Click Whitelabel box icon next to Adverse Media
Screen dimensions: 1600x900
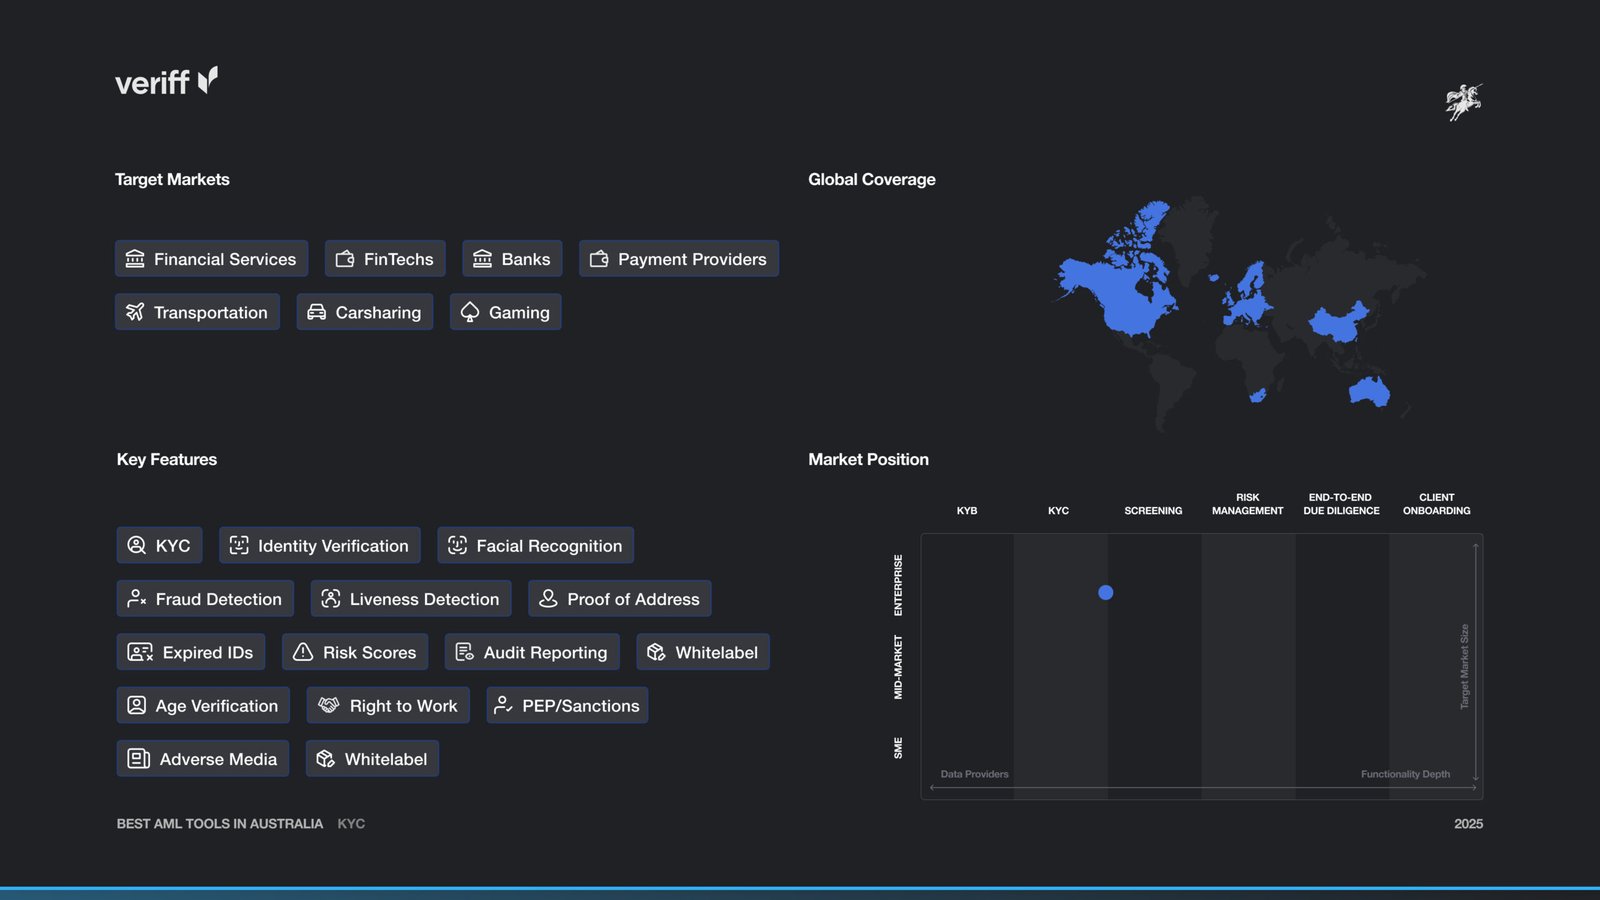tap(325, 759)
